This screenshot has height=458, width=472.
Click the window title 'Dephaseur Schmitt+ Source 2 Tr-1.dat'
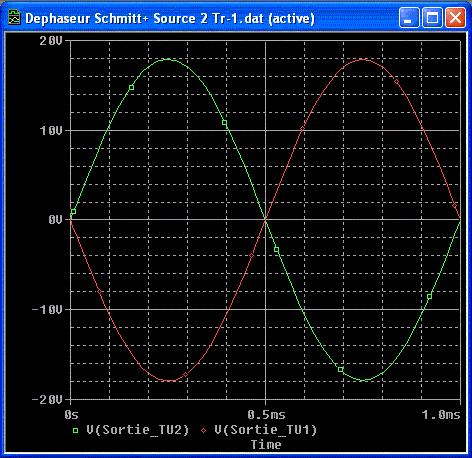coord(144,18)
